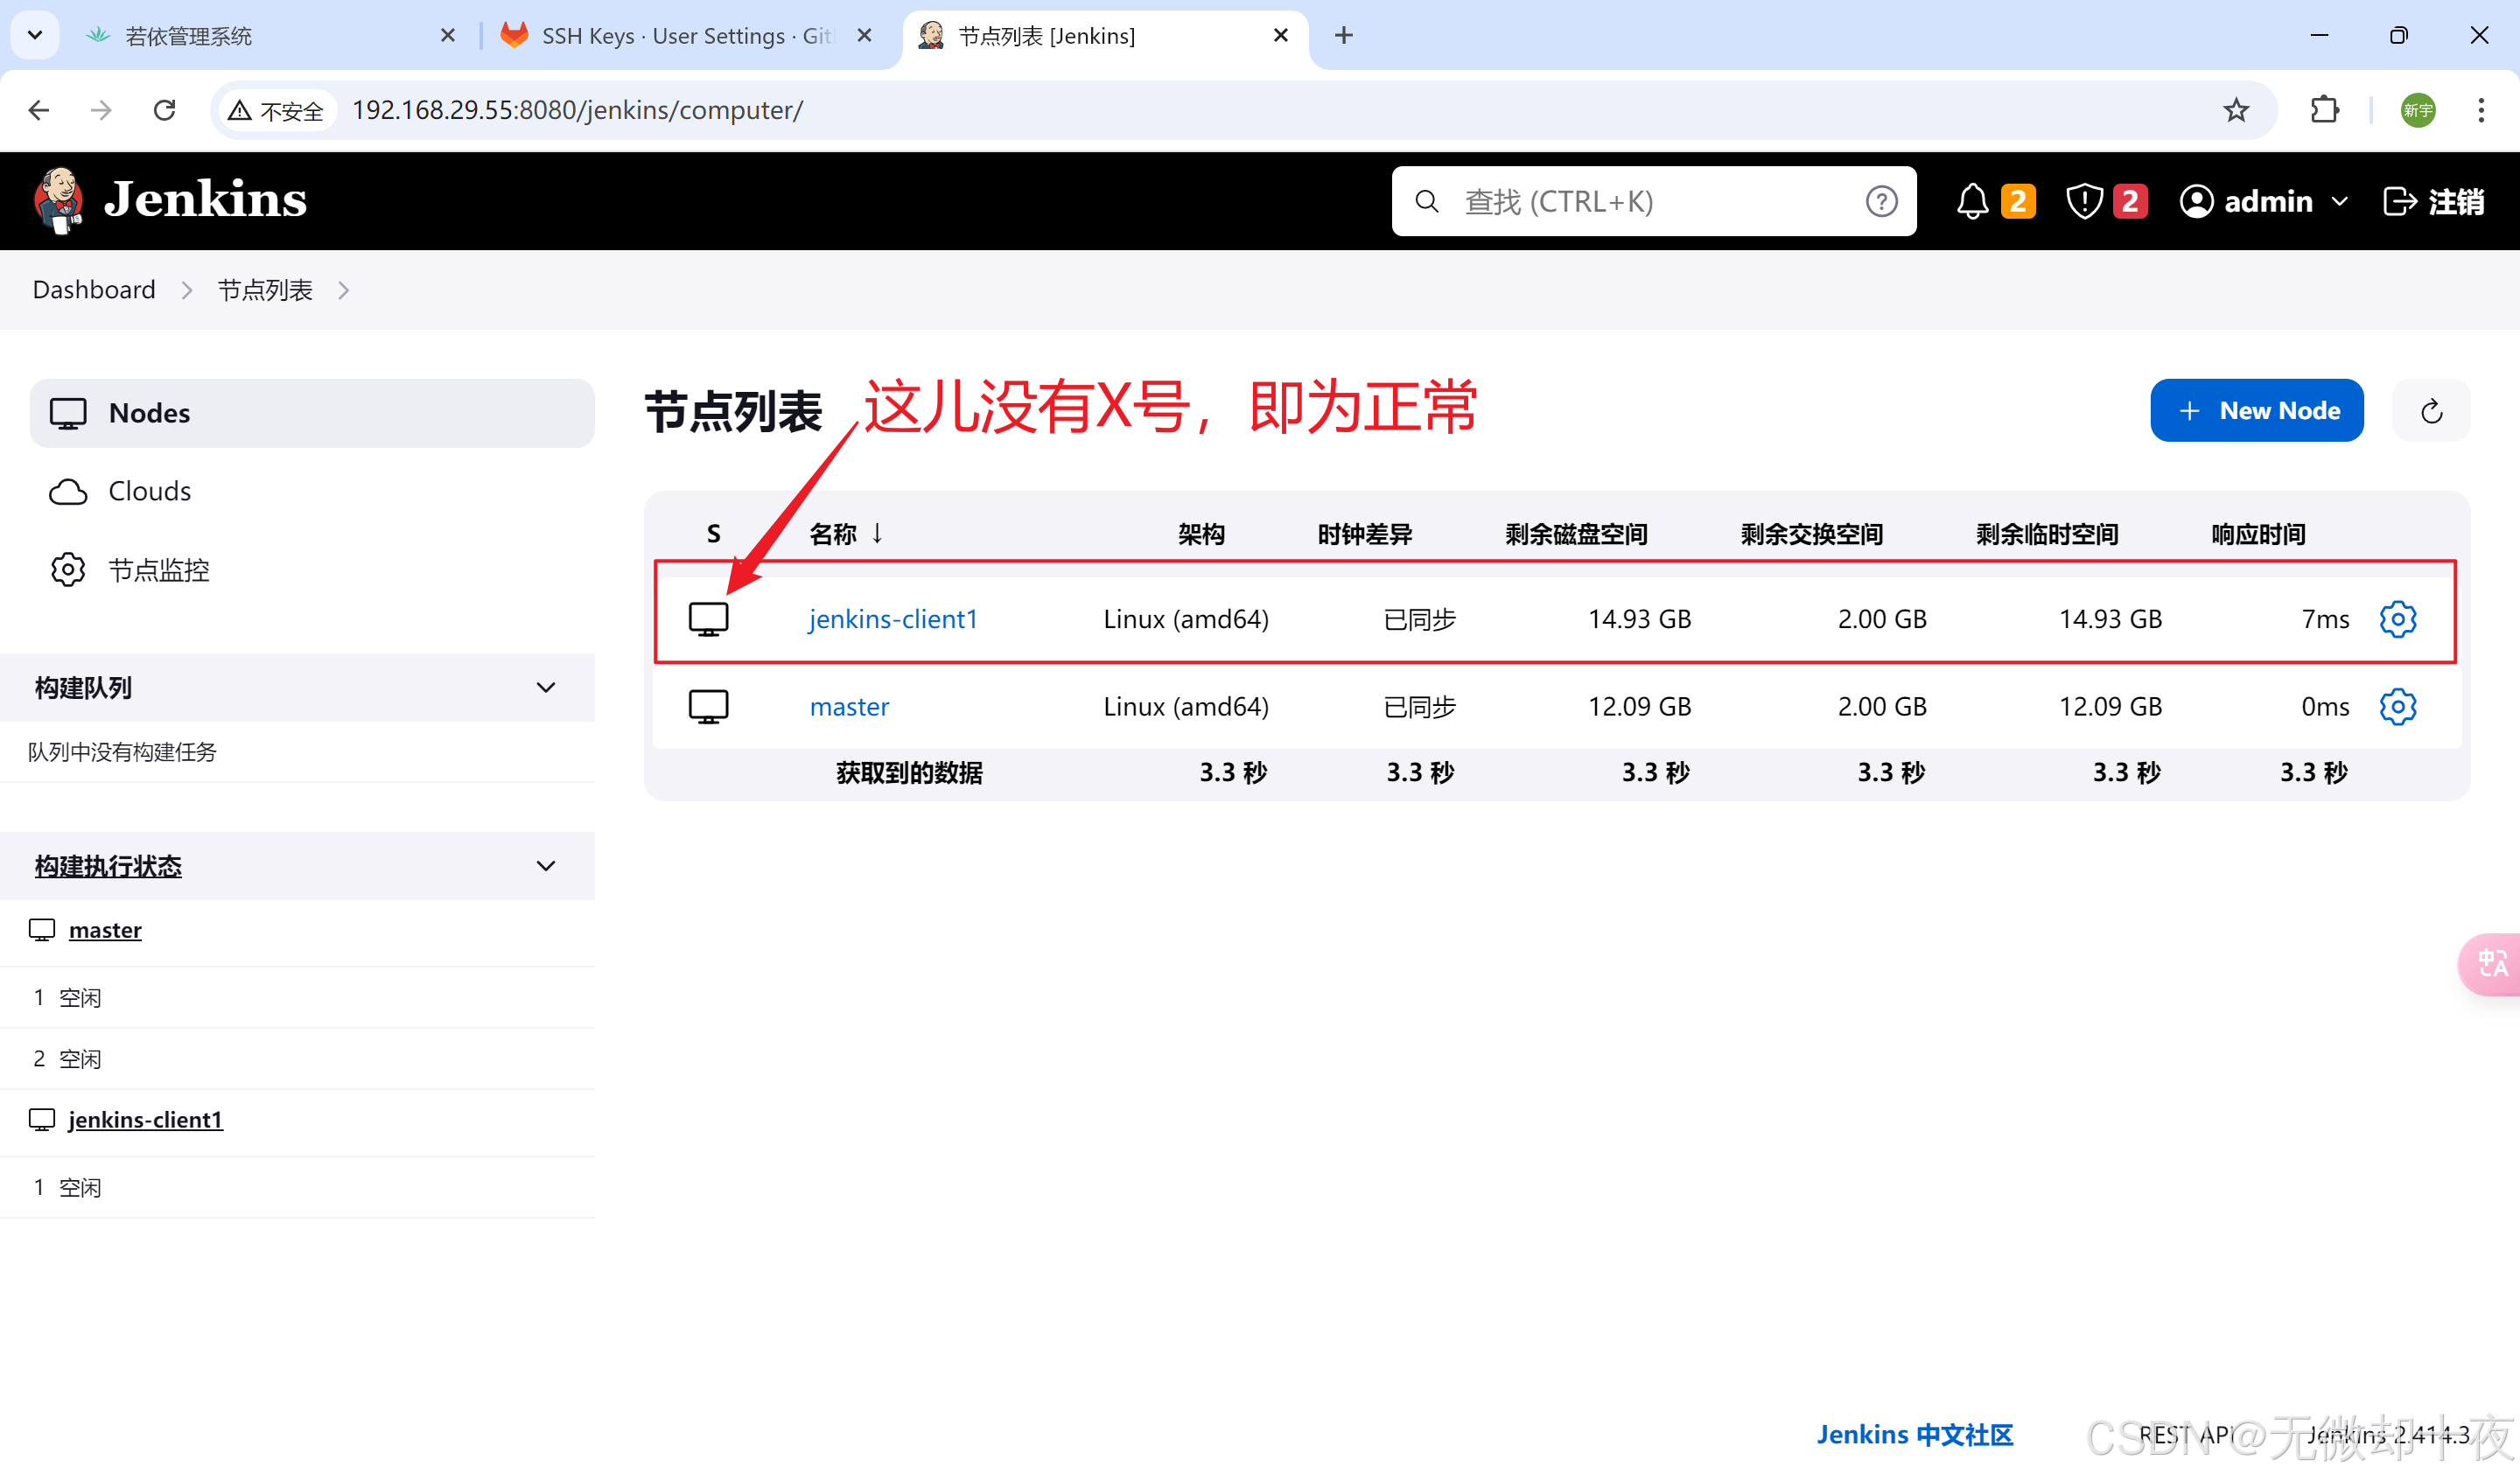The height and width of the screenshot is (1481, 2520).
Task: Open the notifications bell icon
Action: click(1971, 201)
